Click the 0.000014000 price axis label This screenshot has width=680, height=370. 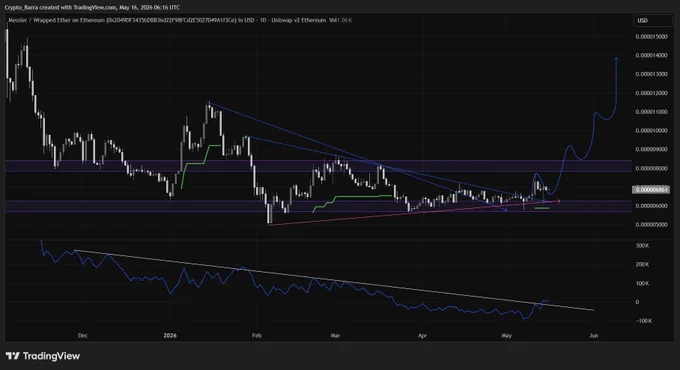(x=651, y=56)
